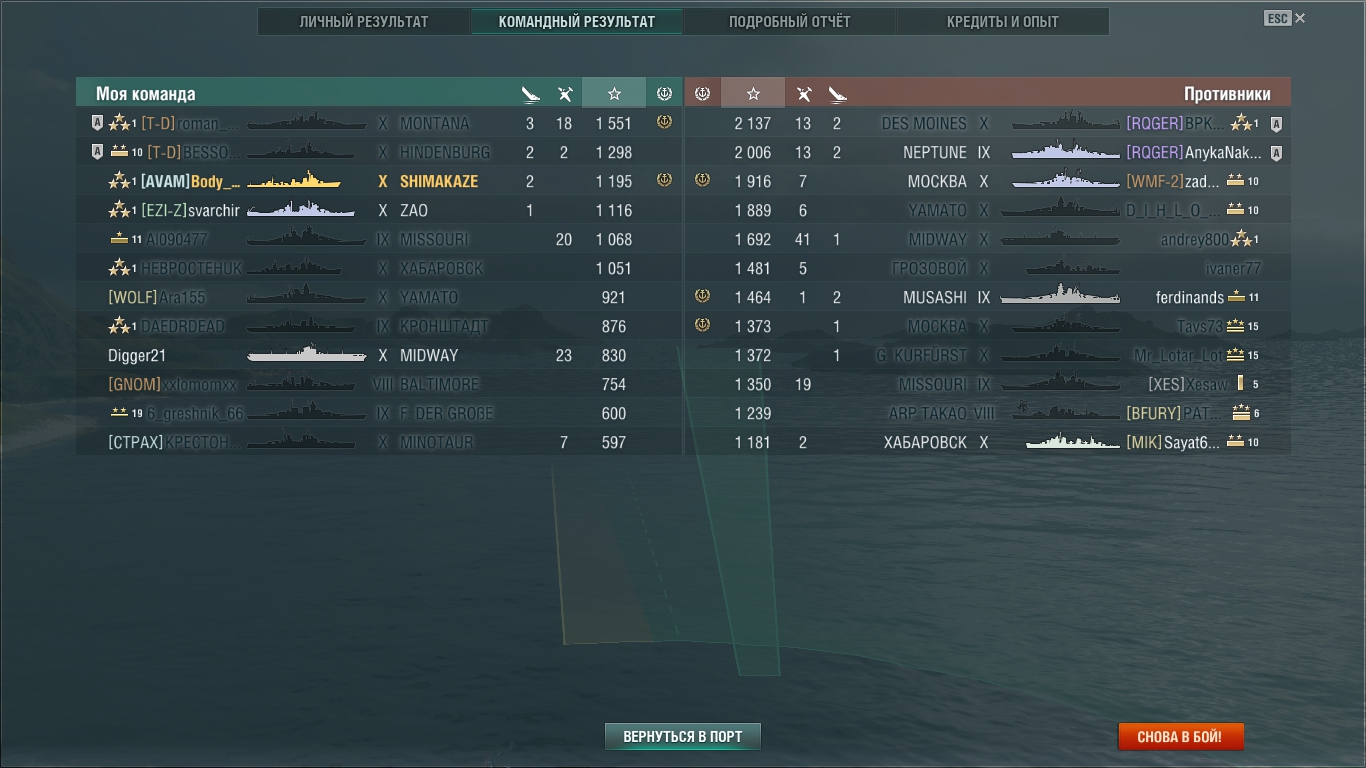The image size is (1366, 768).
Task: Switch to Подробный отчёт tab
Action: point(789,21)
